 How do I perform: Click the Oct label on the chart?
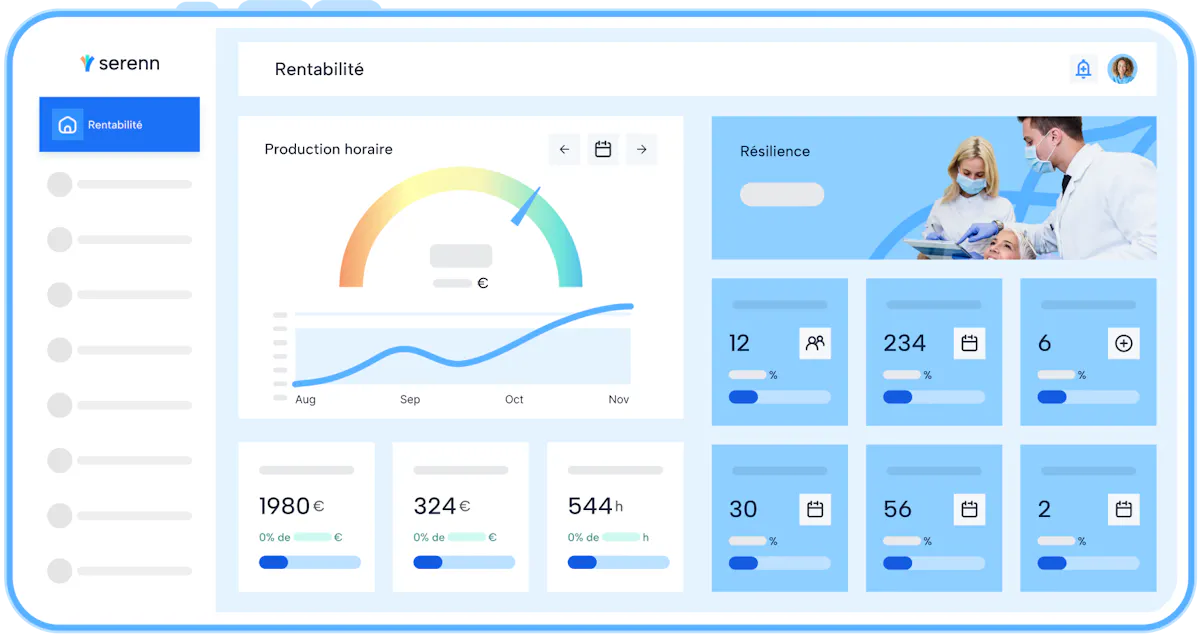[x=514, y=400]
